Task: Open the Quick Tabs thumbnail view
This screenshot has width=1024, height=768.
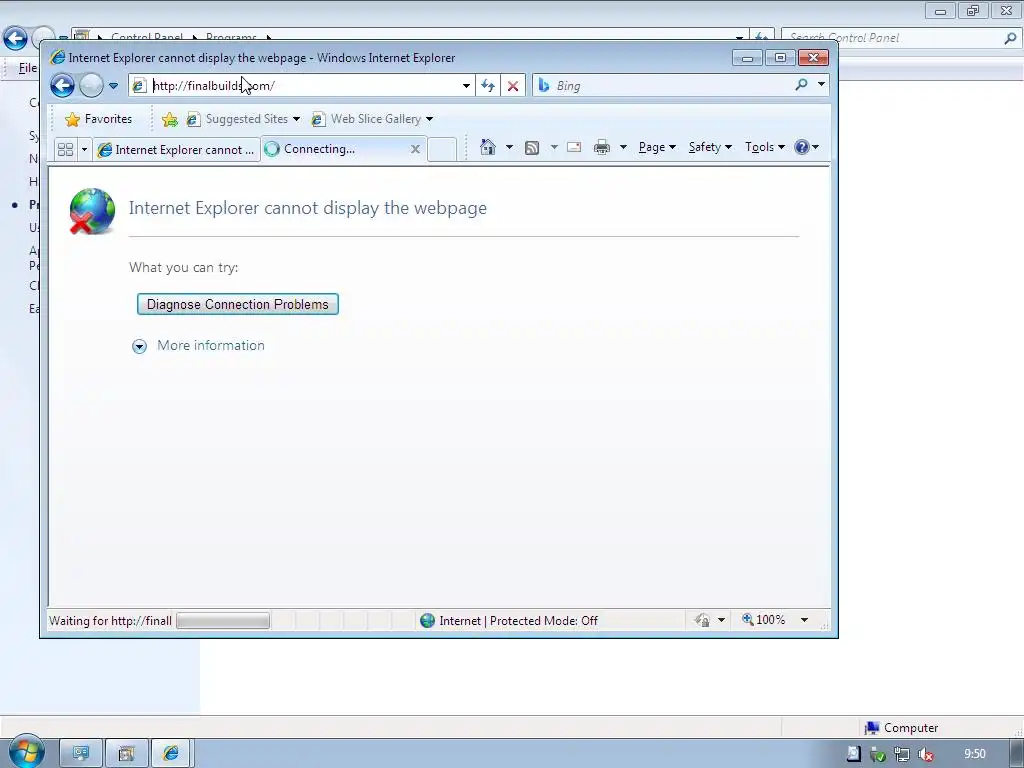Action: (x=65, y=150)
